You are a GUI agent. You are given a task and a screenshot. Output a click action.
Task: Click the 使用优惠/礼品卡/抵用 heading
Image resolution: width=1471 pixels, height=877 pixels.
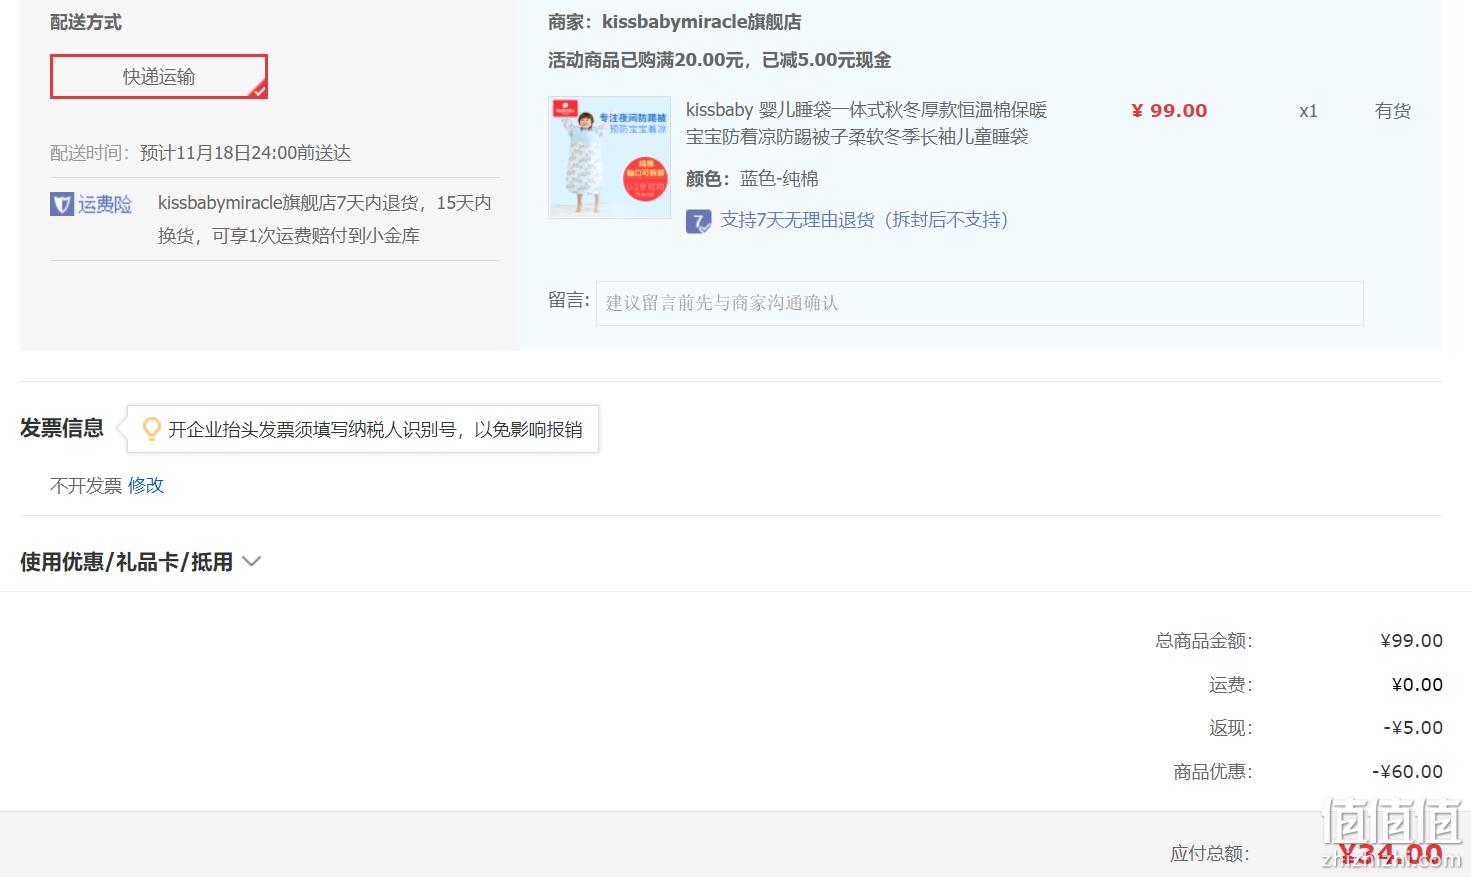tap(126, 562)
